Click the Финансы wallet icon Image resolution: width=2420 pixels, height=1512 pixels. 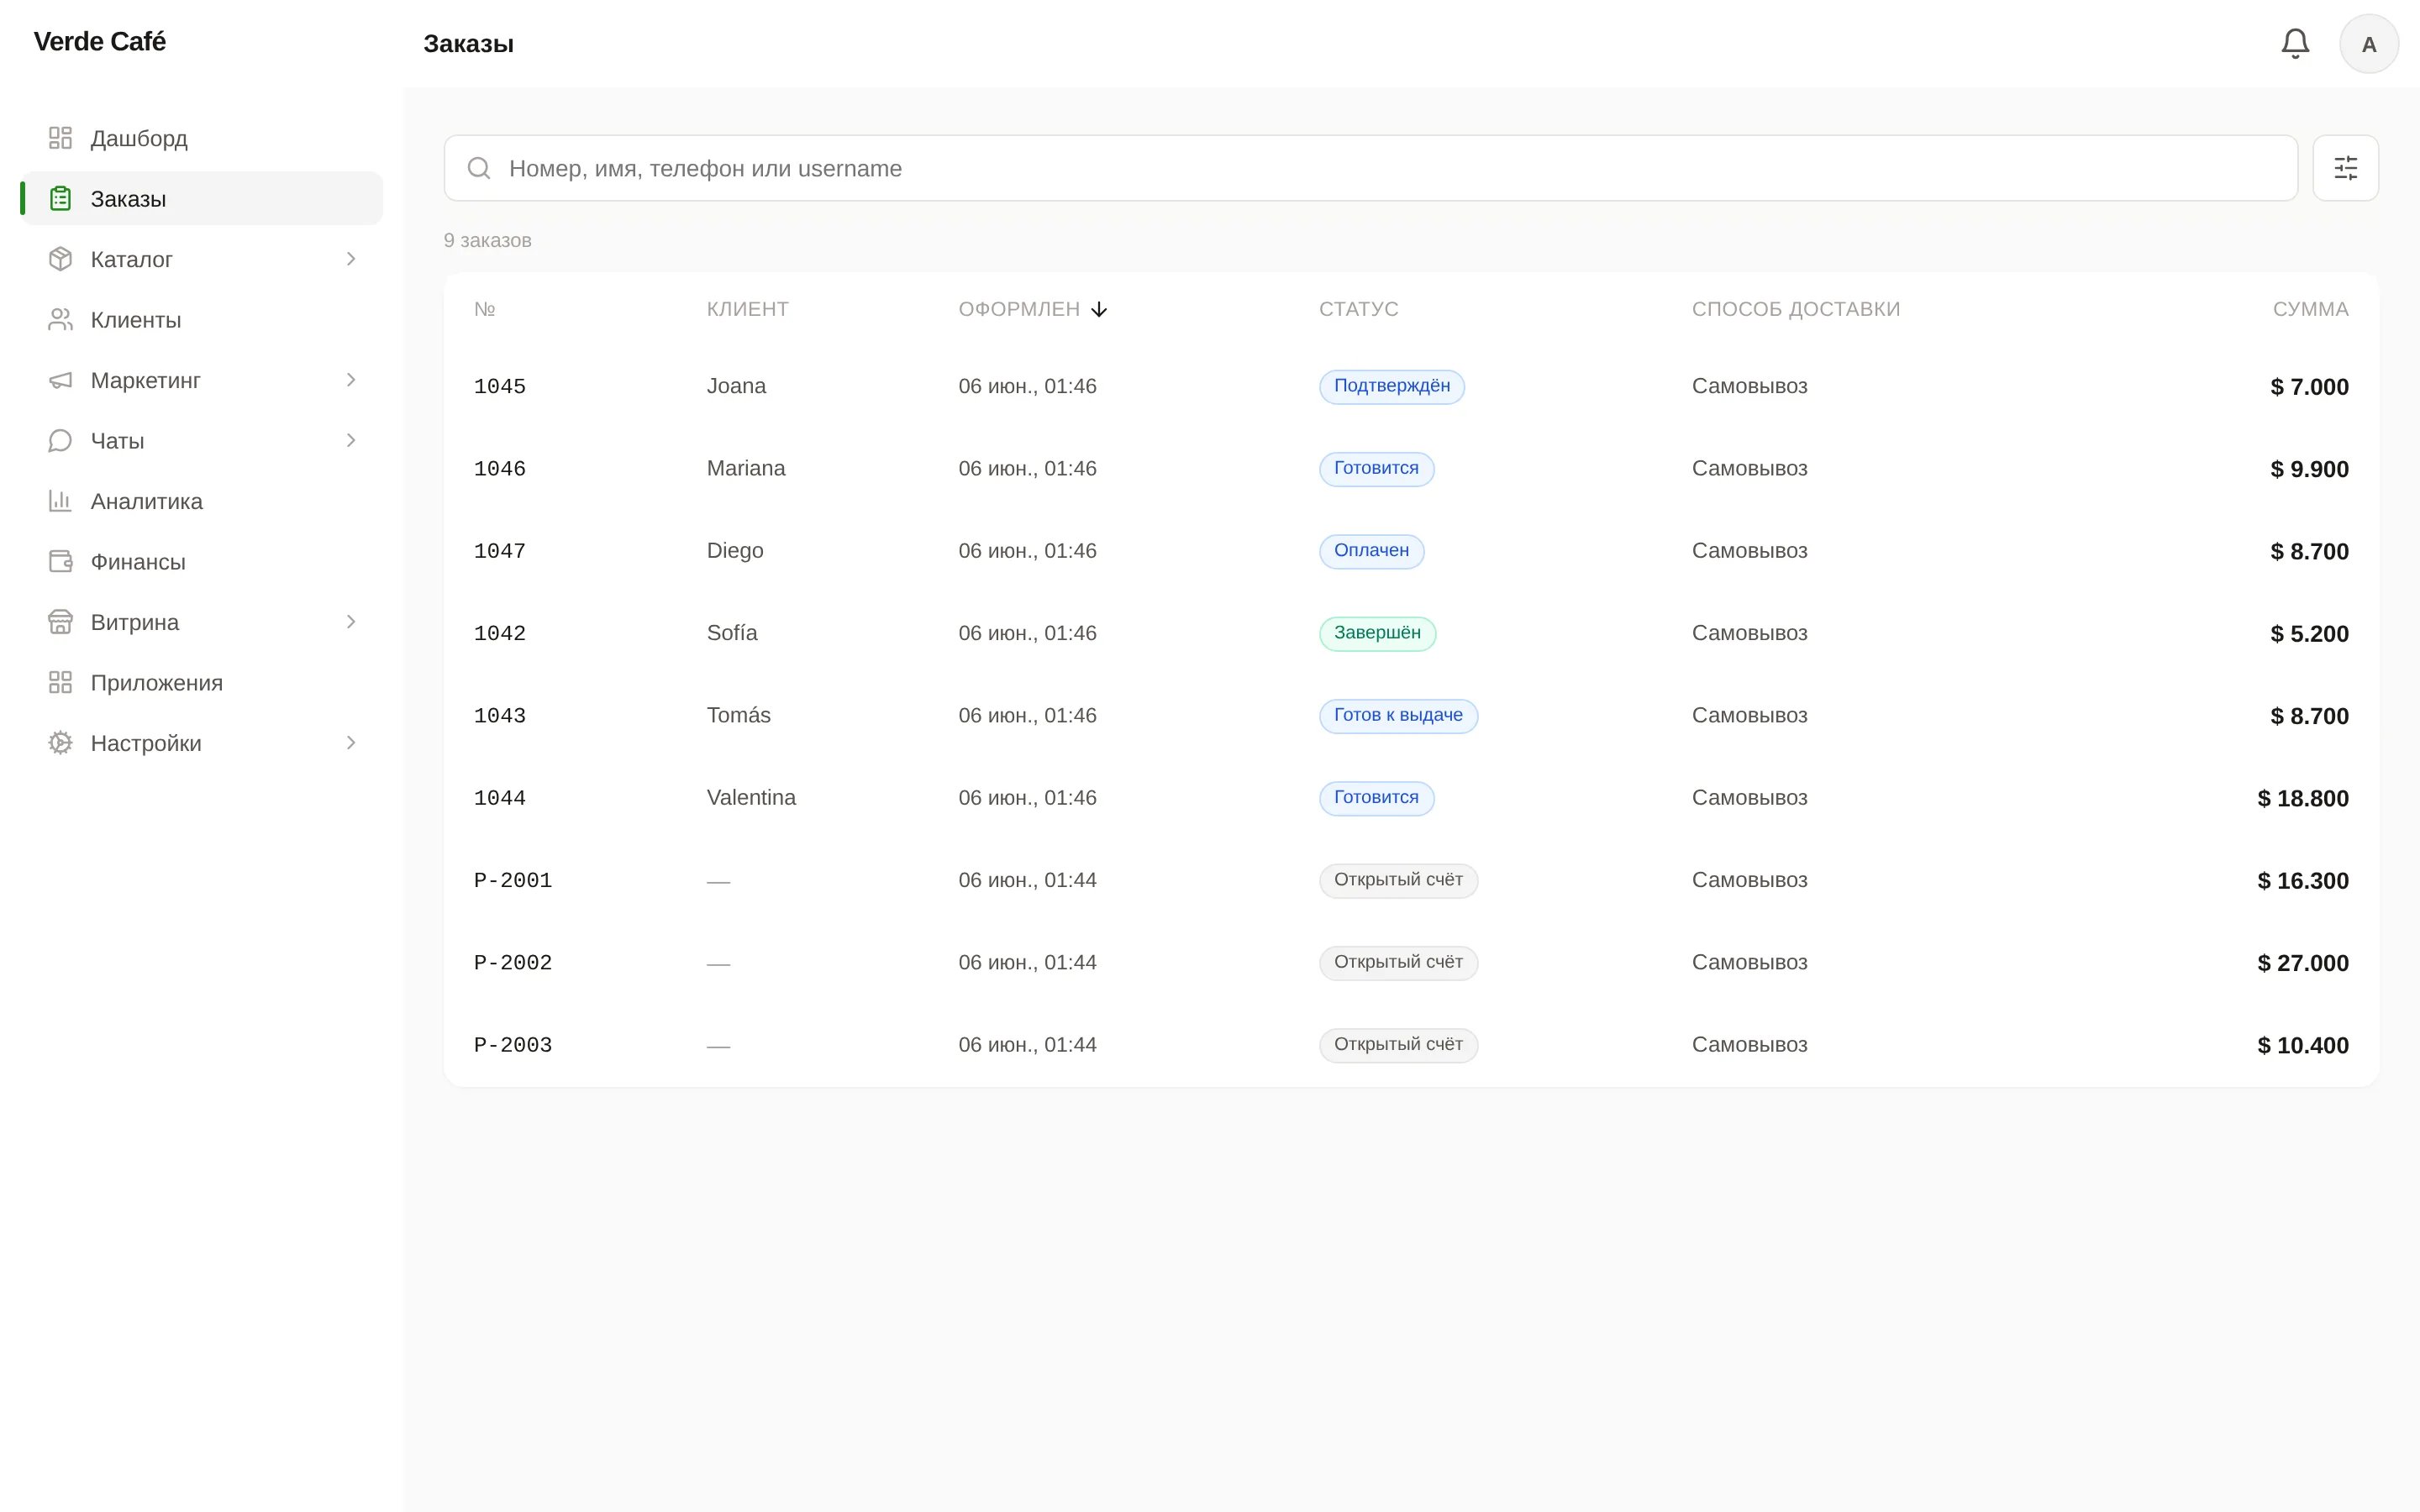(x=60, y=561)
